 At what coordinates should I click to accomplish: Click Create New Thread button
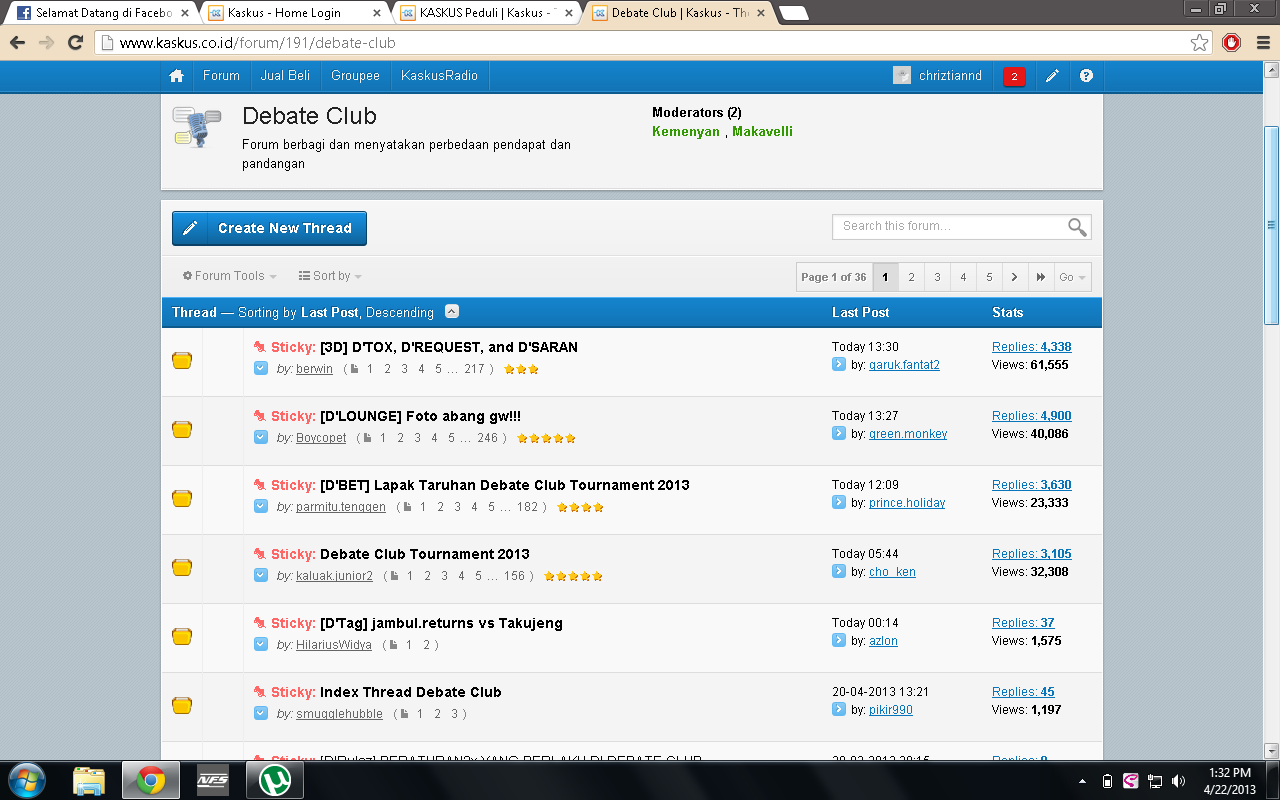(269, 228)
